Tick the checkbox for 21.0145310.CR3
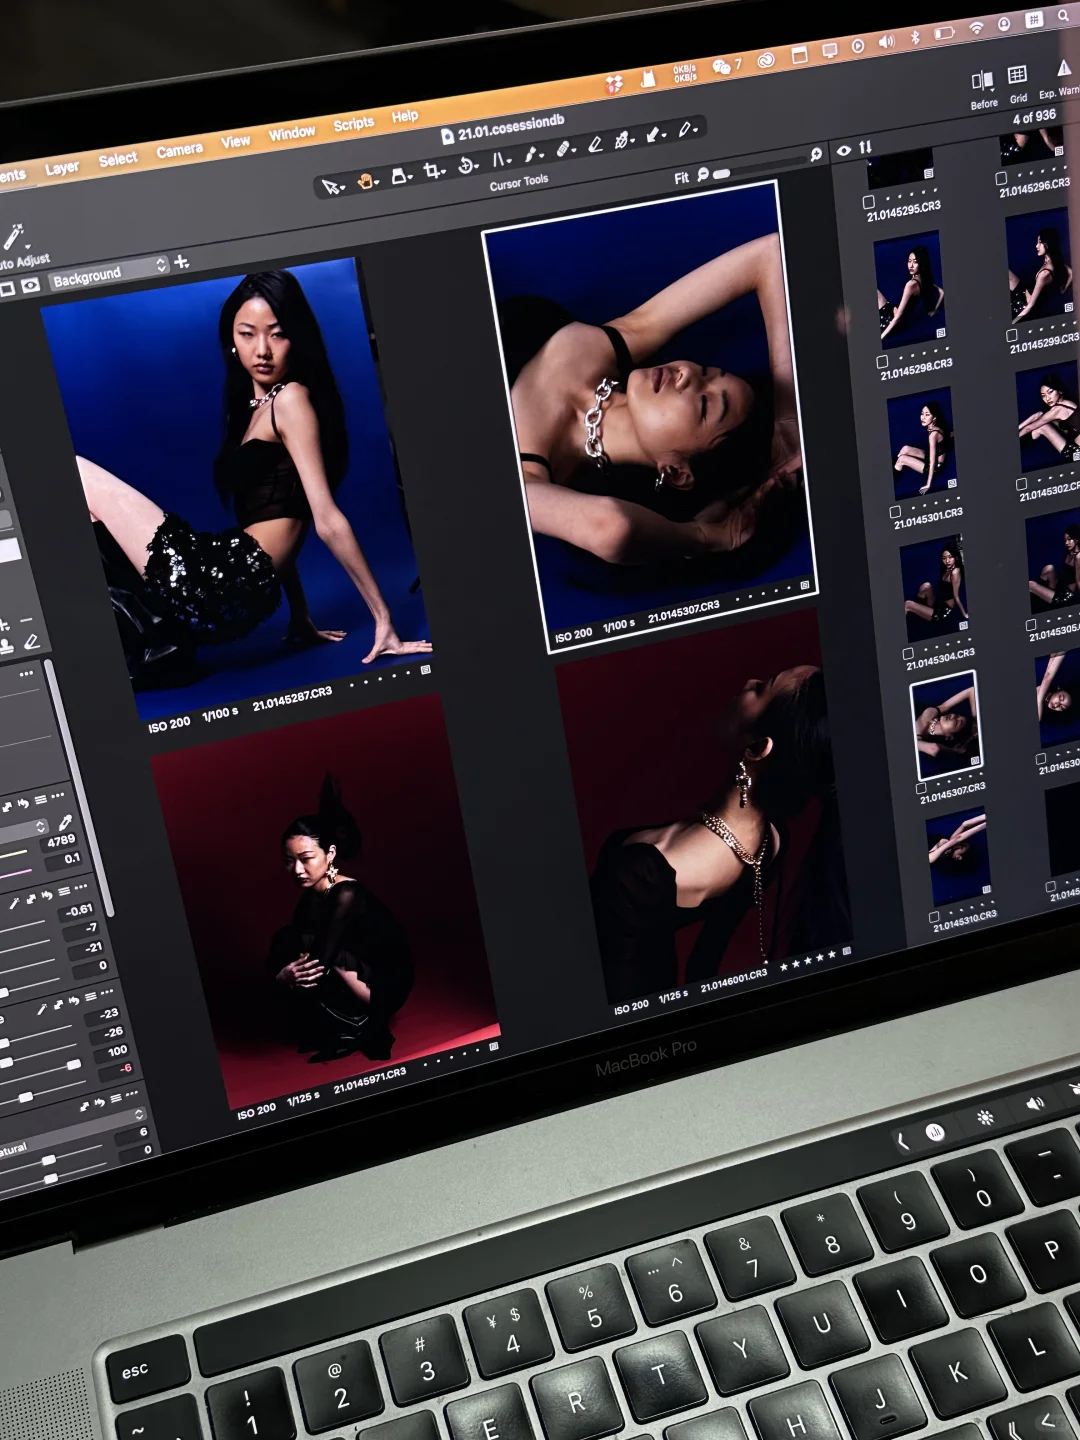 (934, 917)
